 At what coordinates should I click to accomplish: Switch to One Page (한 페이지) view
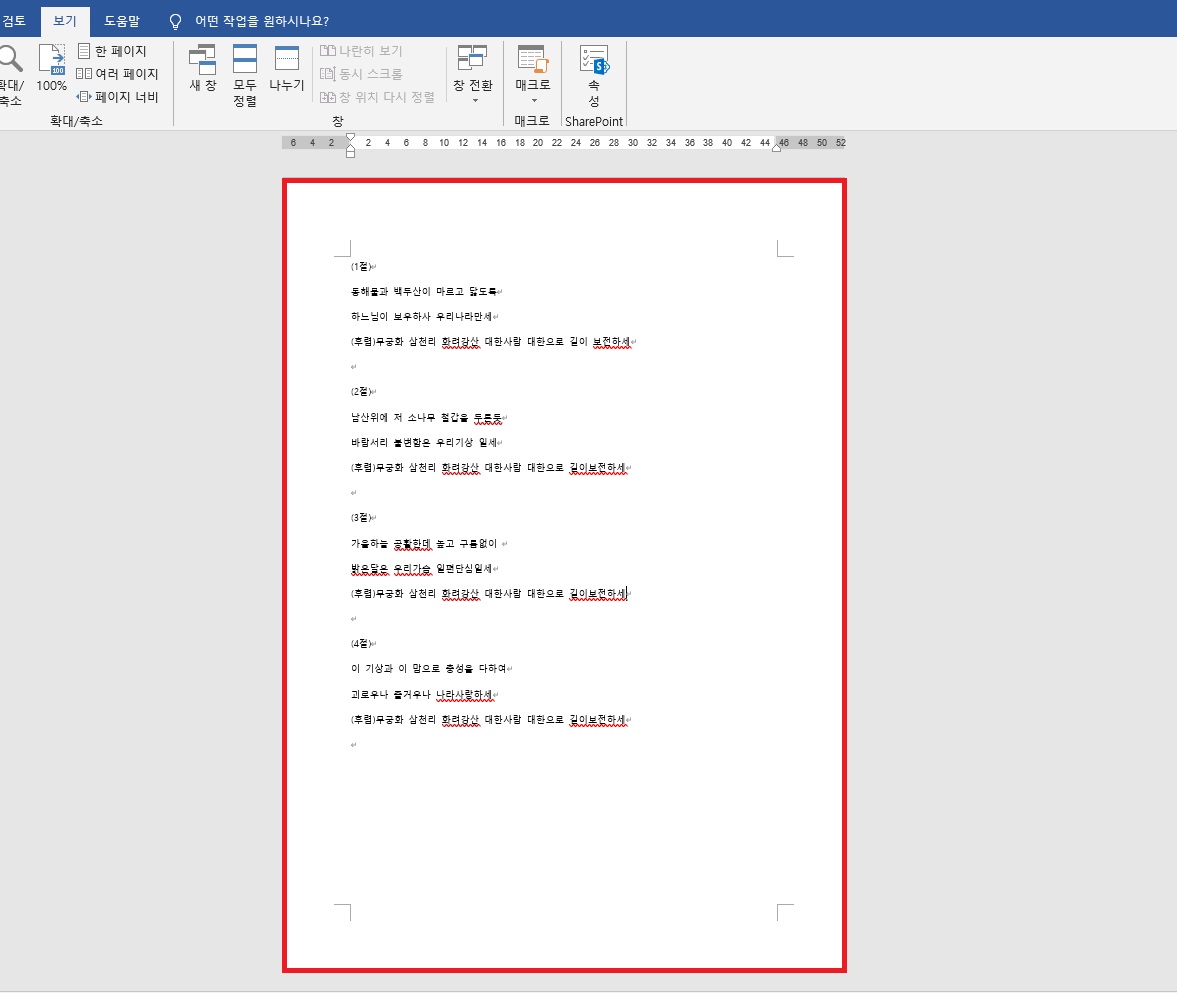[112, 51]
